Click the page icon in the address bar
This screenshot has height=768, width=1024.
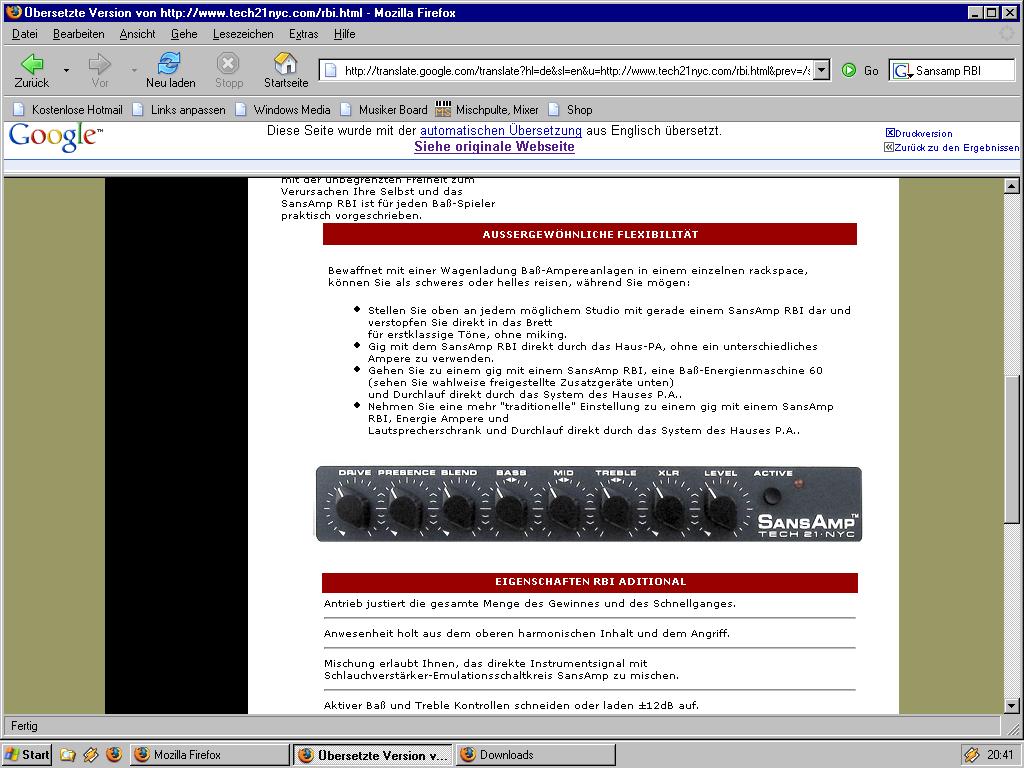tap(330, 71)
